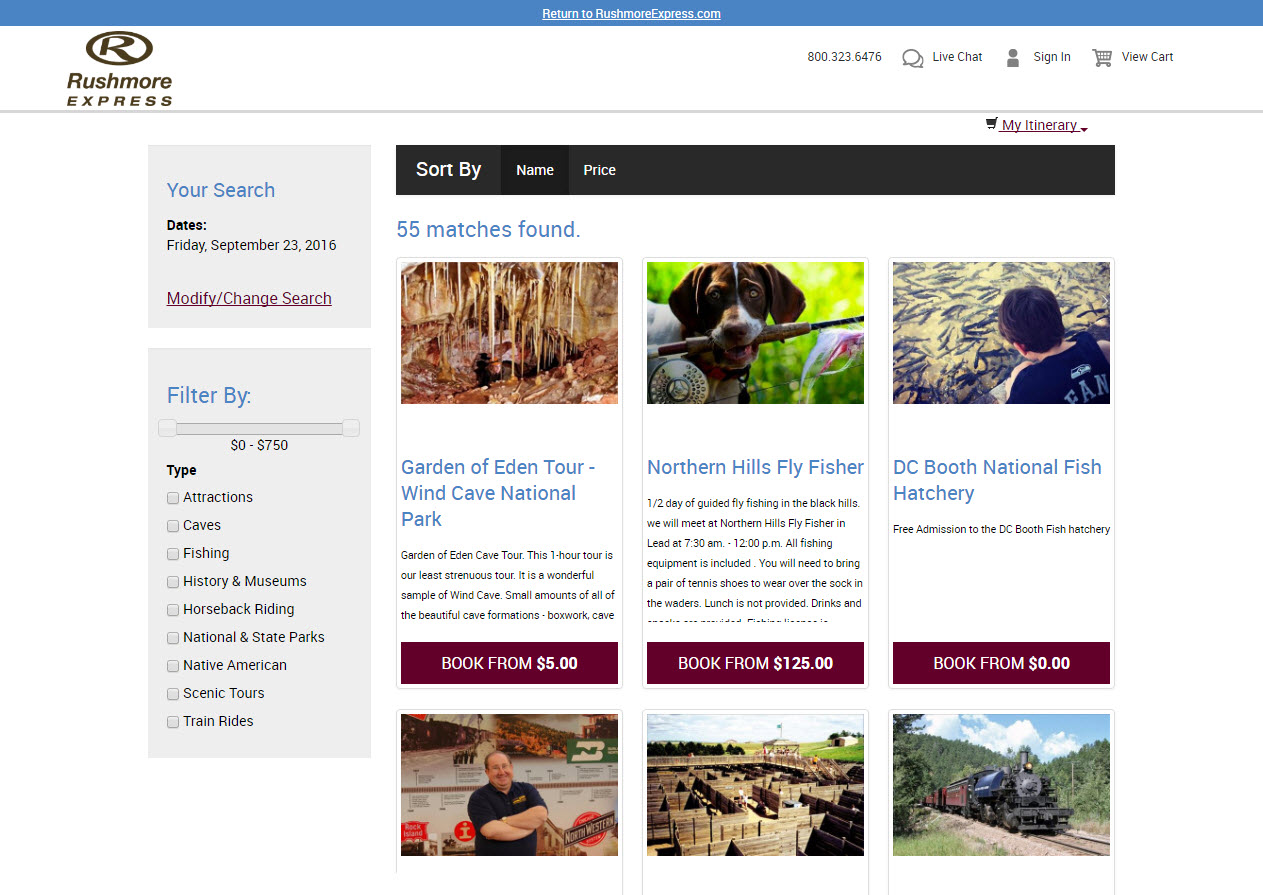The image size is (1263, 895).
Task: Click the Free Admission hatchery description
Action: 1001,529
